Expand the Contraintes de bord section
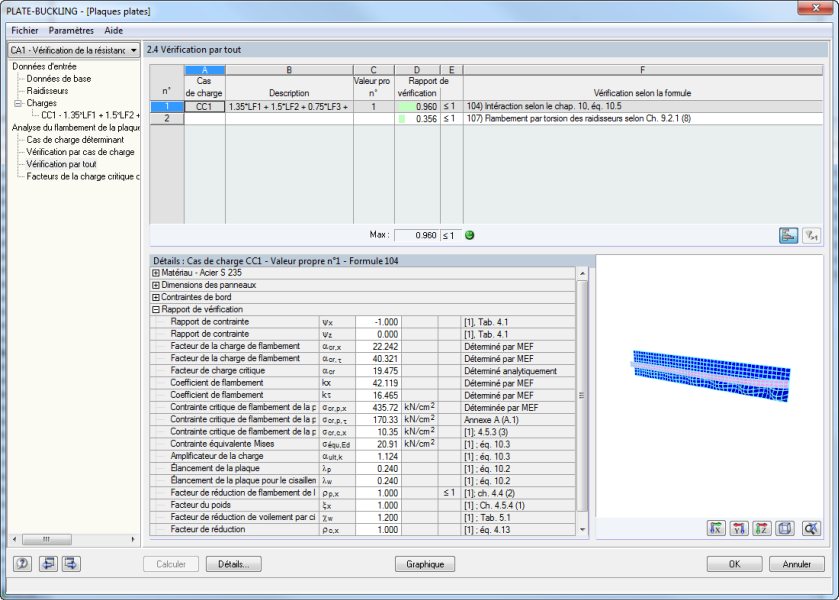This screenshot has height=600, width=839. pyautogui.click(x=156, y=298)
